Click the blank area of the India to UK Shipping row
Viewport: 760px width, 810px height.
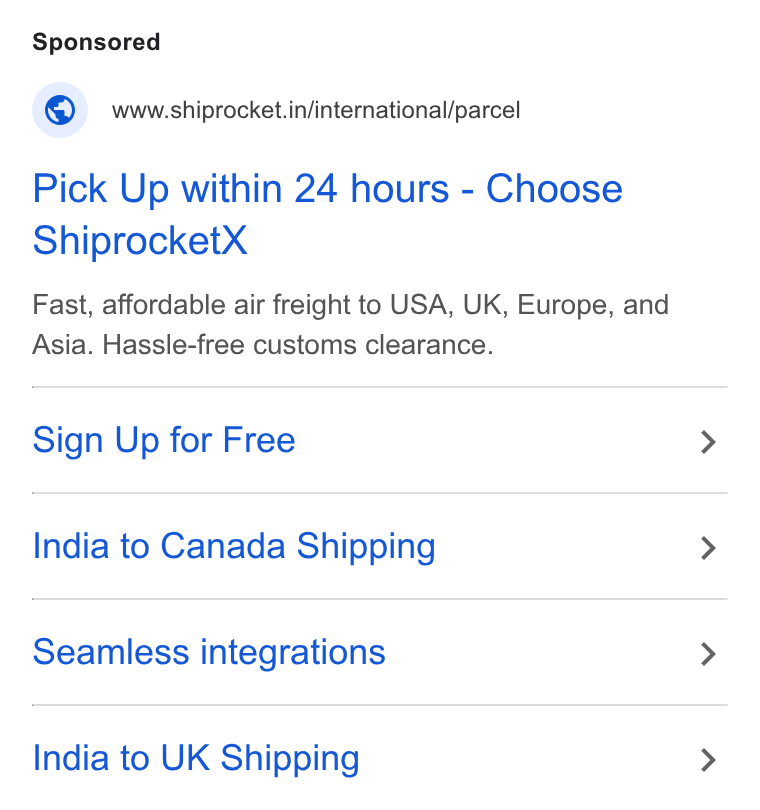pyautogui.click(x=527, y=758)
